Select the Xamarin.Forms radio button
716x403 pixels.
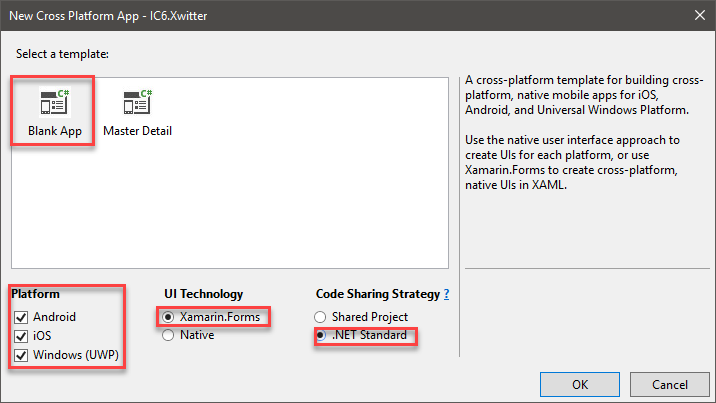(170, 317)
